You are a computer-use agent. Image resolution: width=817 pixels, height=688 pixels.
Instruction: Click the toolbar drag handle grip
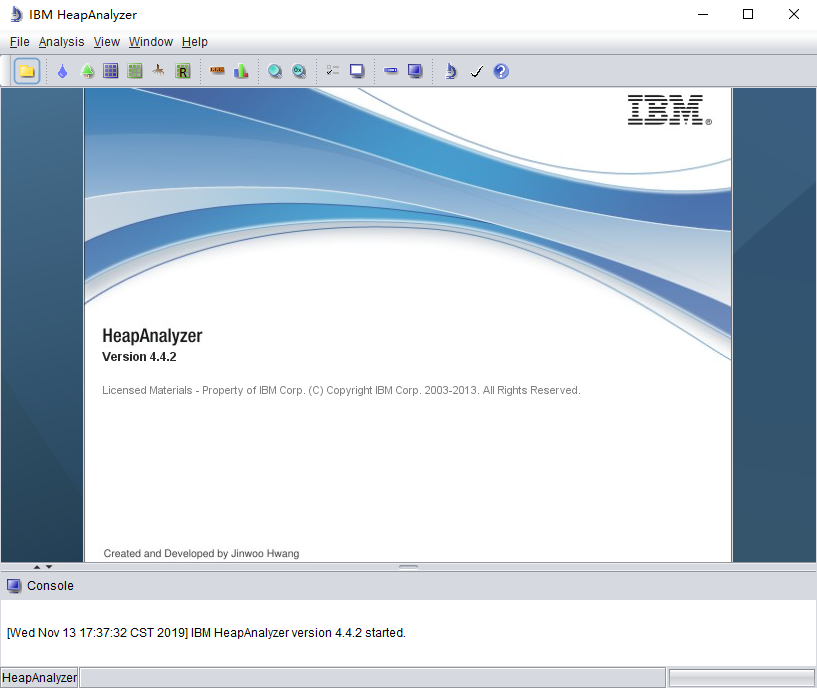tap(6, 71)
